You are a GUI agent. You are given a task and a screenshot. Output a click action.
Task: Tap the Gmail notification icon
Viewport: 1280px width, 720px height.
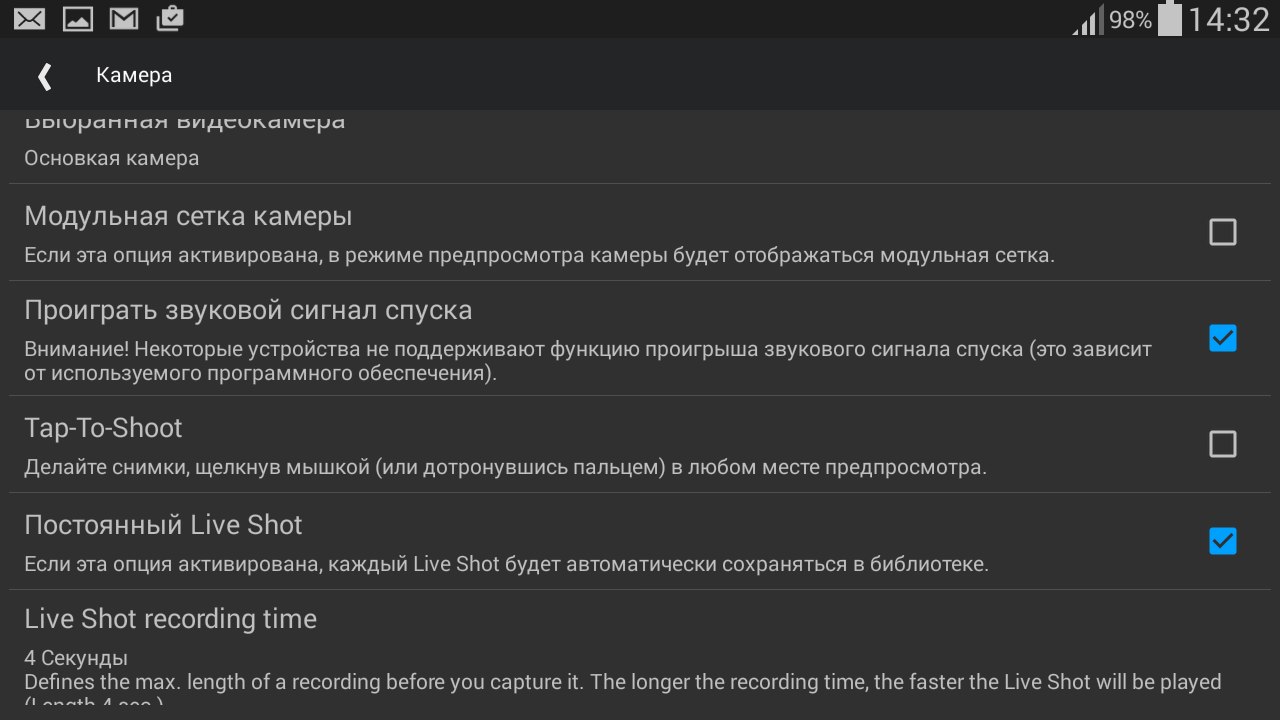point(124,18)
